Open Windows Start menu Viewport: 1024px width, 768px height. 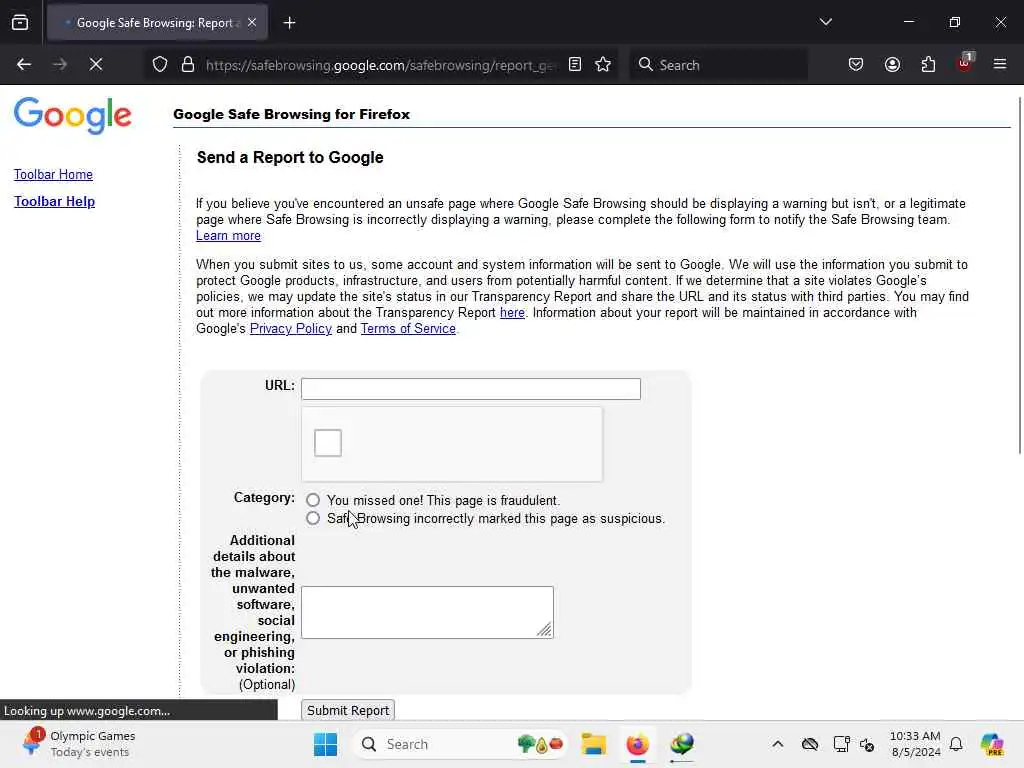pyautogui.click(x=325, y=744)
